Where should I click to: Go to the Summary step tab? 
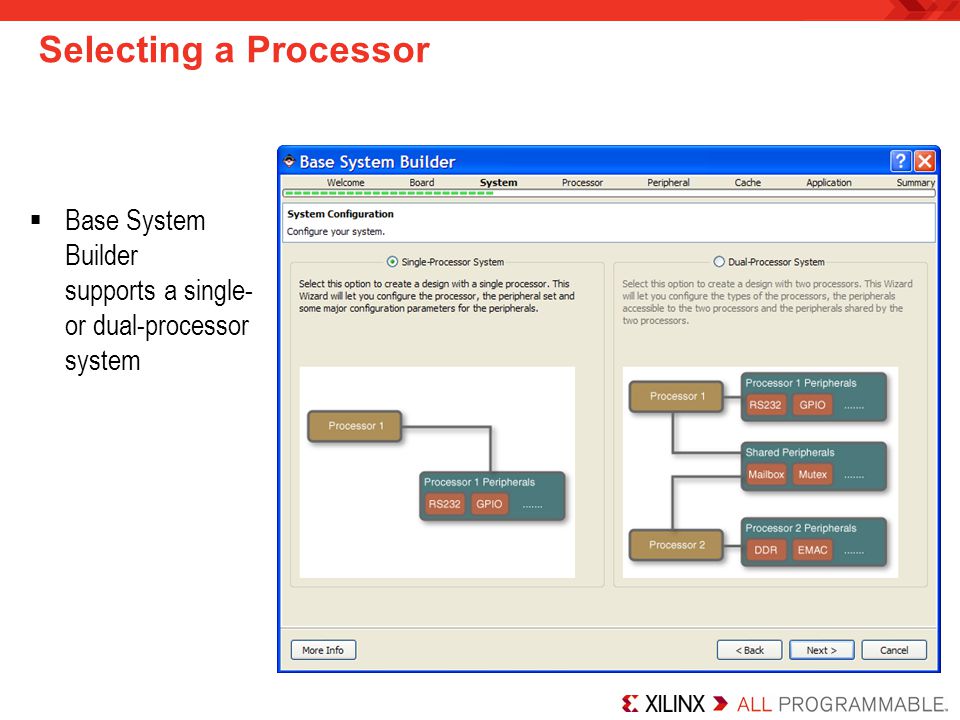[x=915, y=182]
